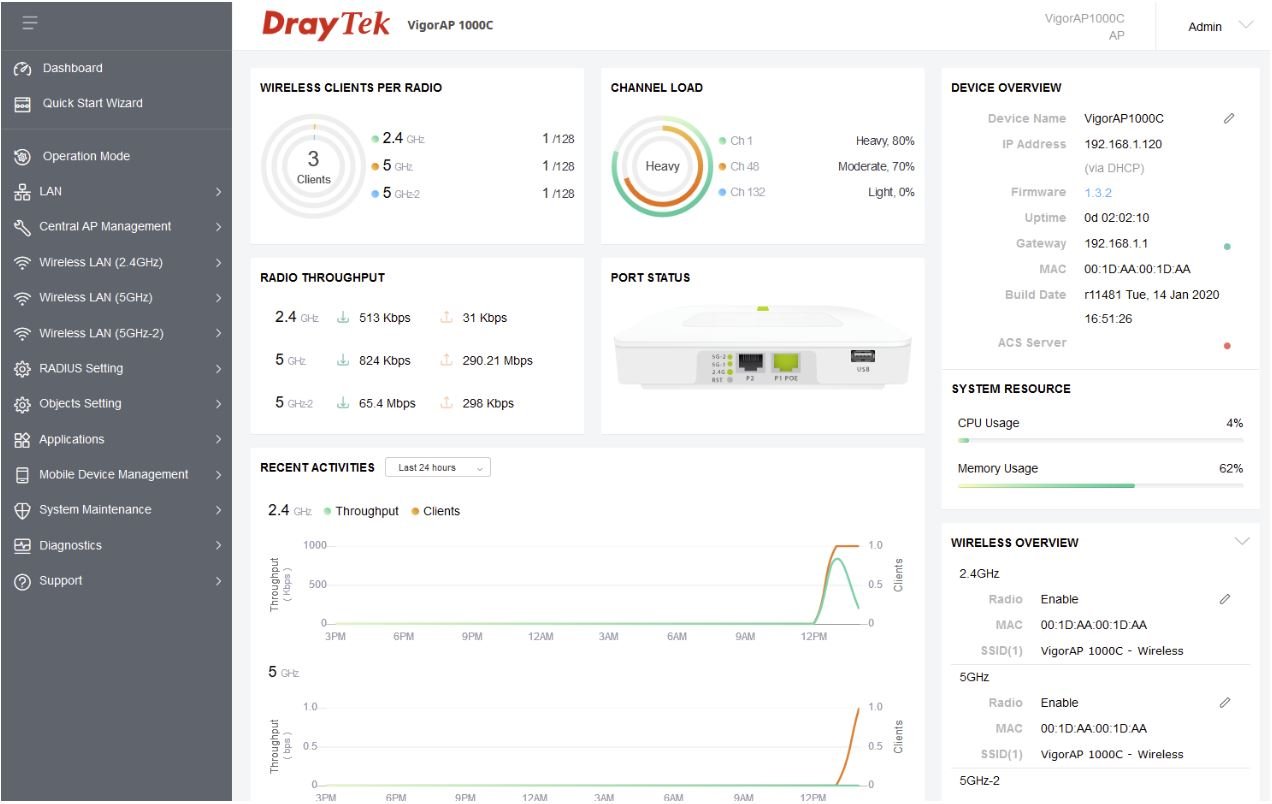
Task: Collapse the Wireless Overview panel
Action: (x=1242, y=541)
